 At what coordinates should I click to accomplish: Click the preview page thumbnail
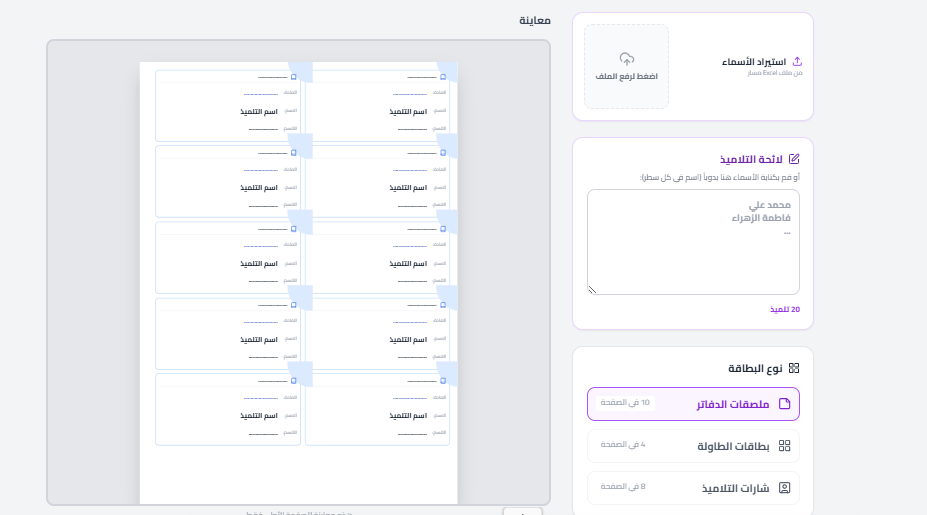click(299, 283)
